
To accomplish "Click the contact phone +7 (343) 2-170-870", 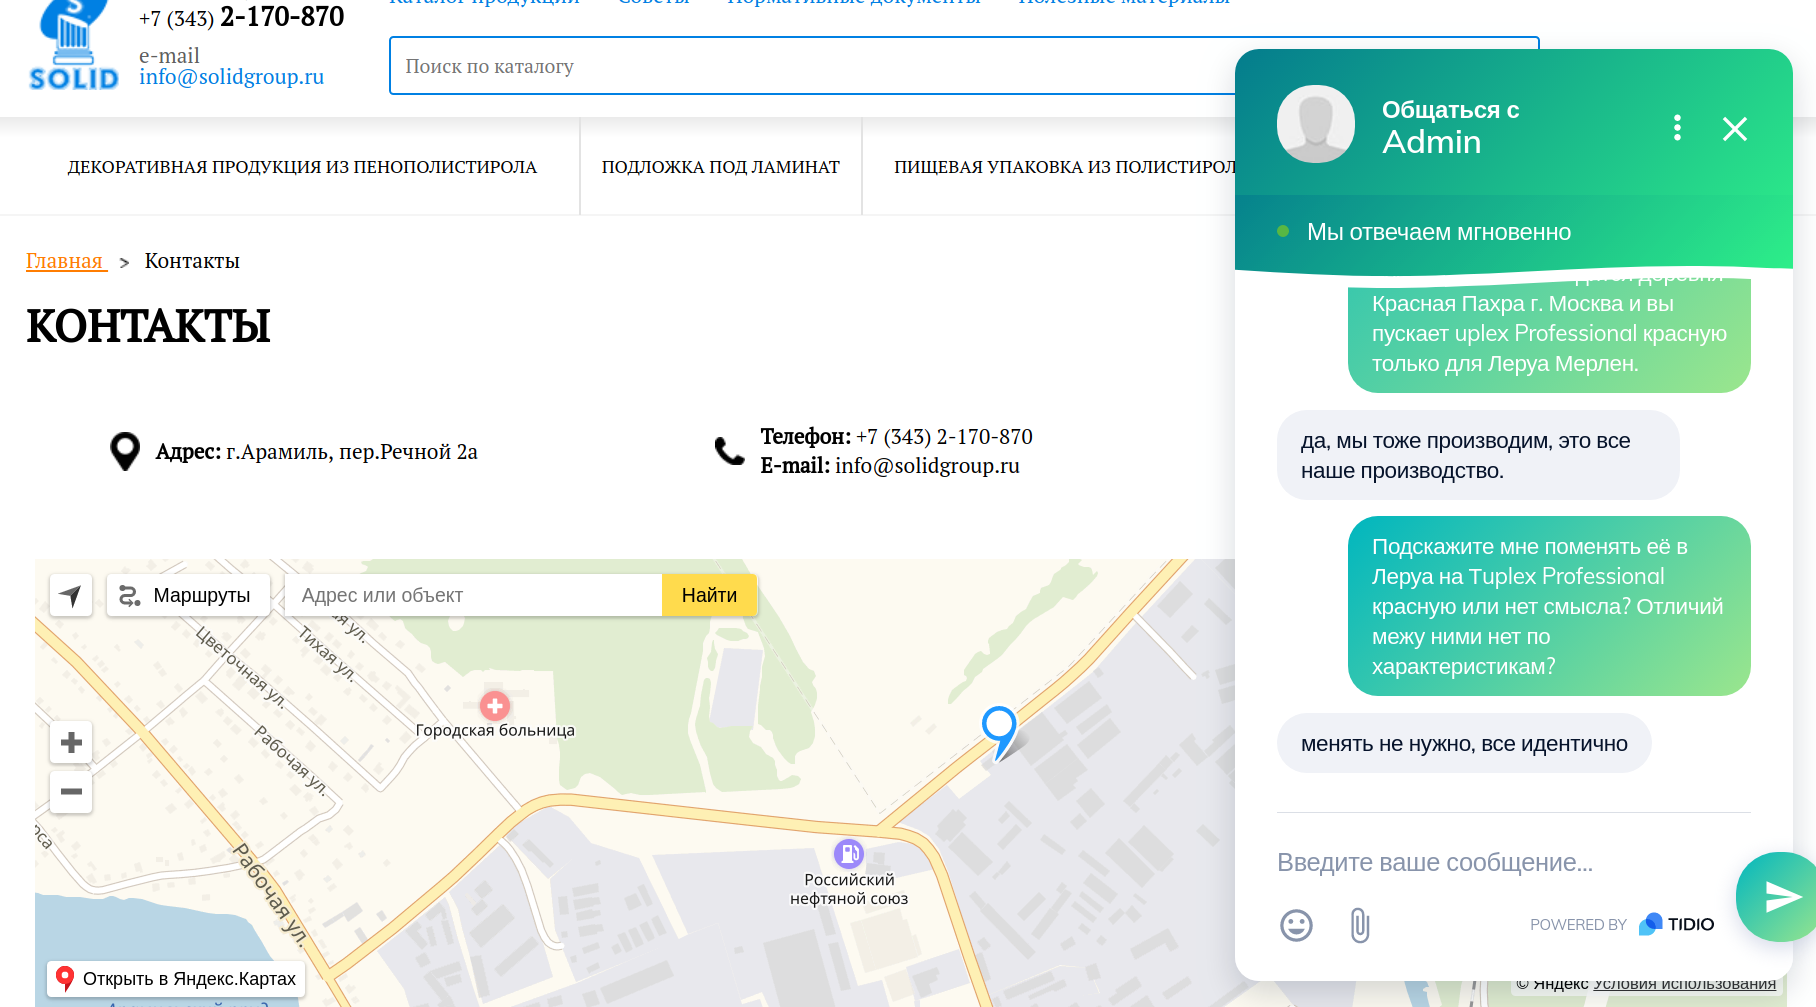I will (944, 437).
